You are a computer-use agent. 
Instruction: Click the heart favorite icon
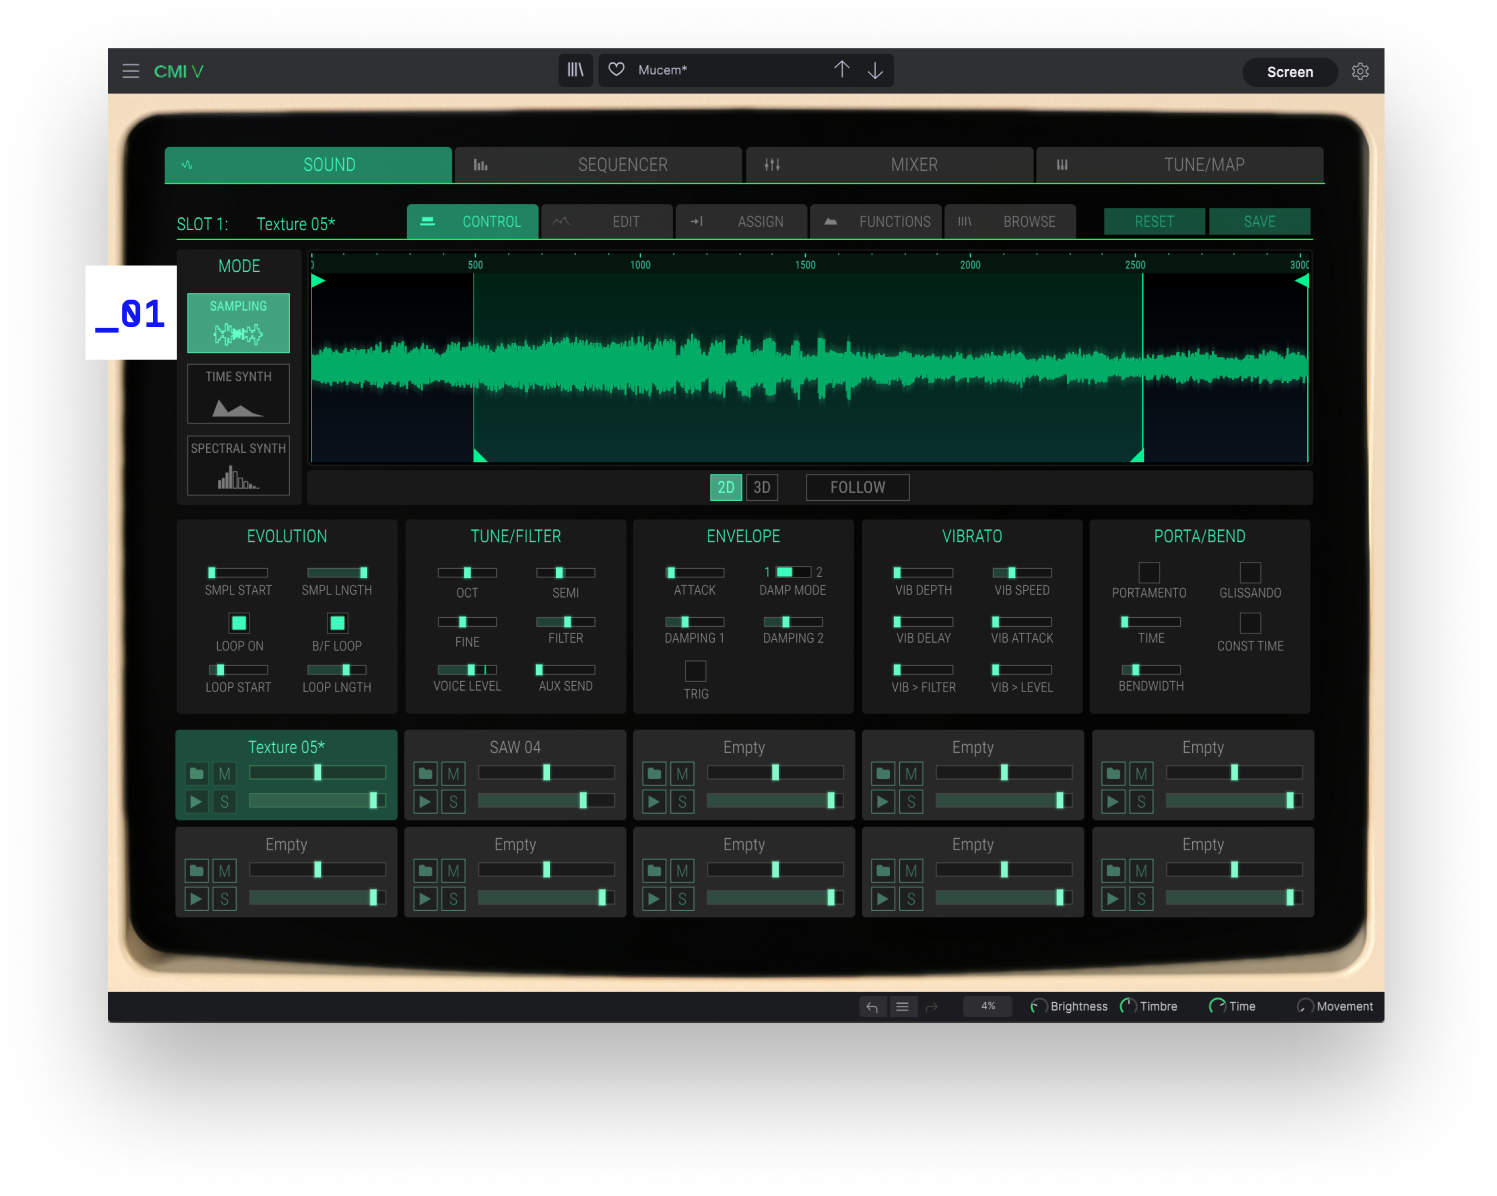click(617, 70)
